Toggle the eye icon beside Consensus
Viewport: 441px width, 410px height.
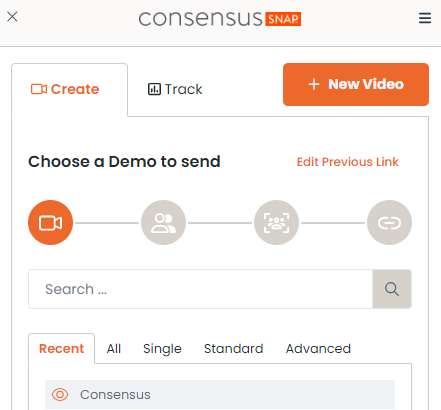[60, 395]
